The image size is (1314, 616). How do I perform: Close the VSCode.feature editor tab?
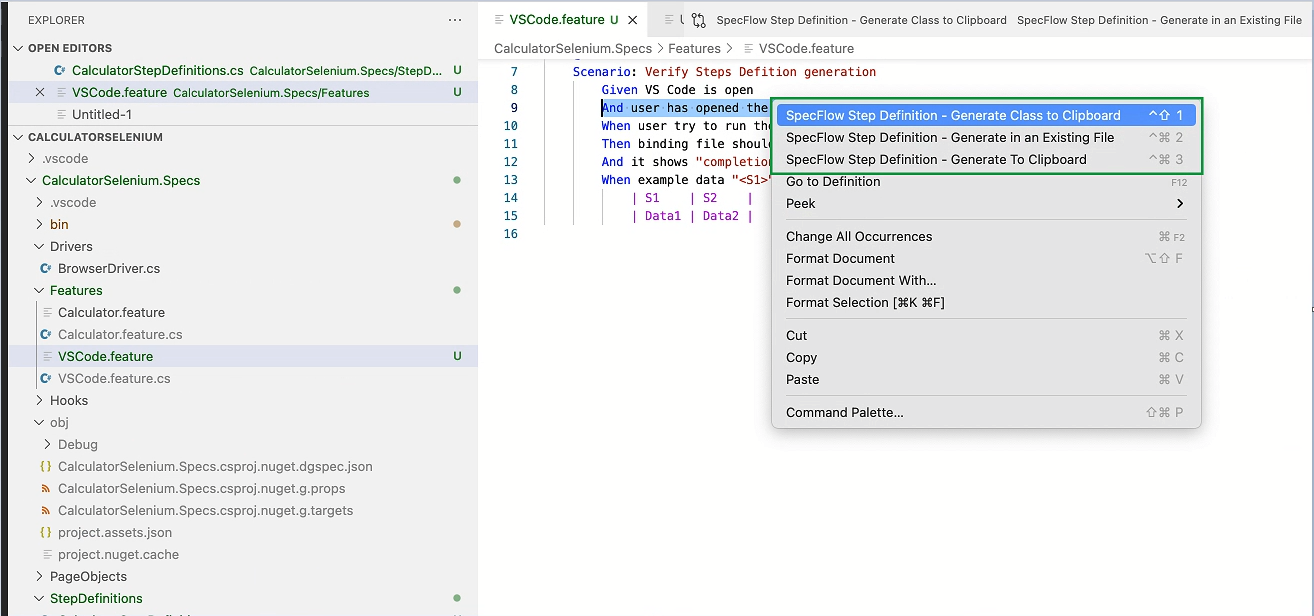pos(632,20)
